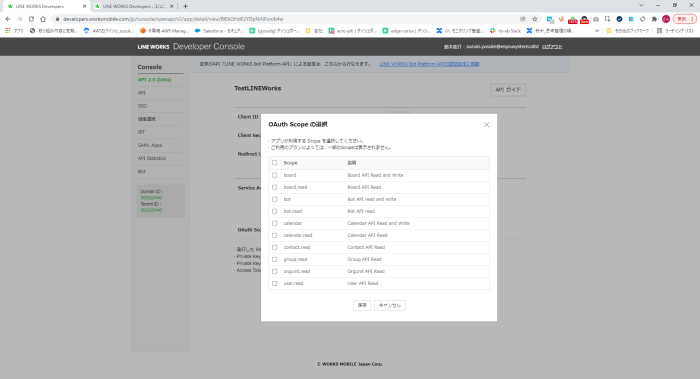Tick the select-all Scope header checkbox
This screenshot has height=379, width=700.
click(x=275, y=163)
